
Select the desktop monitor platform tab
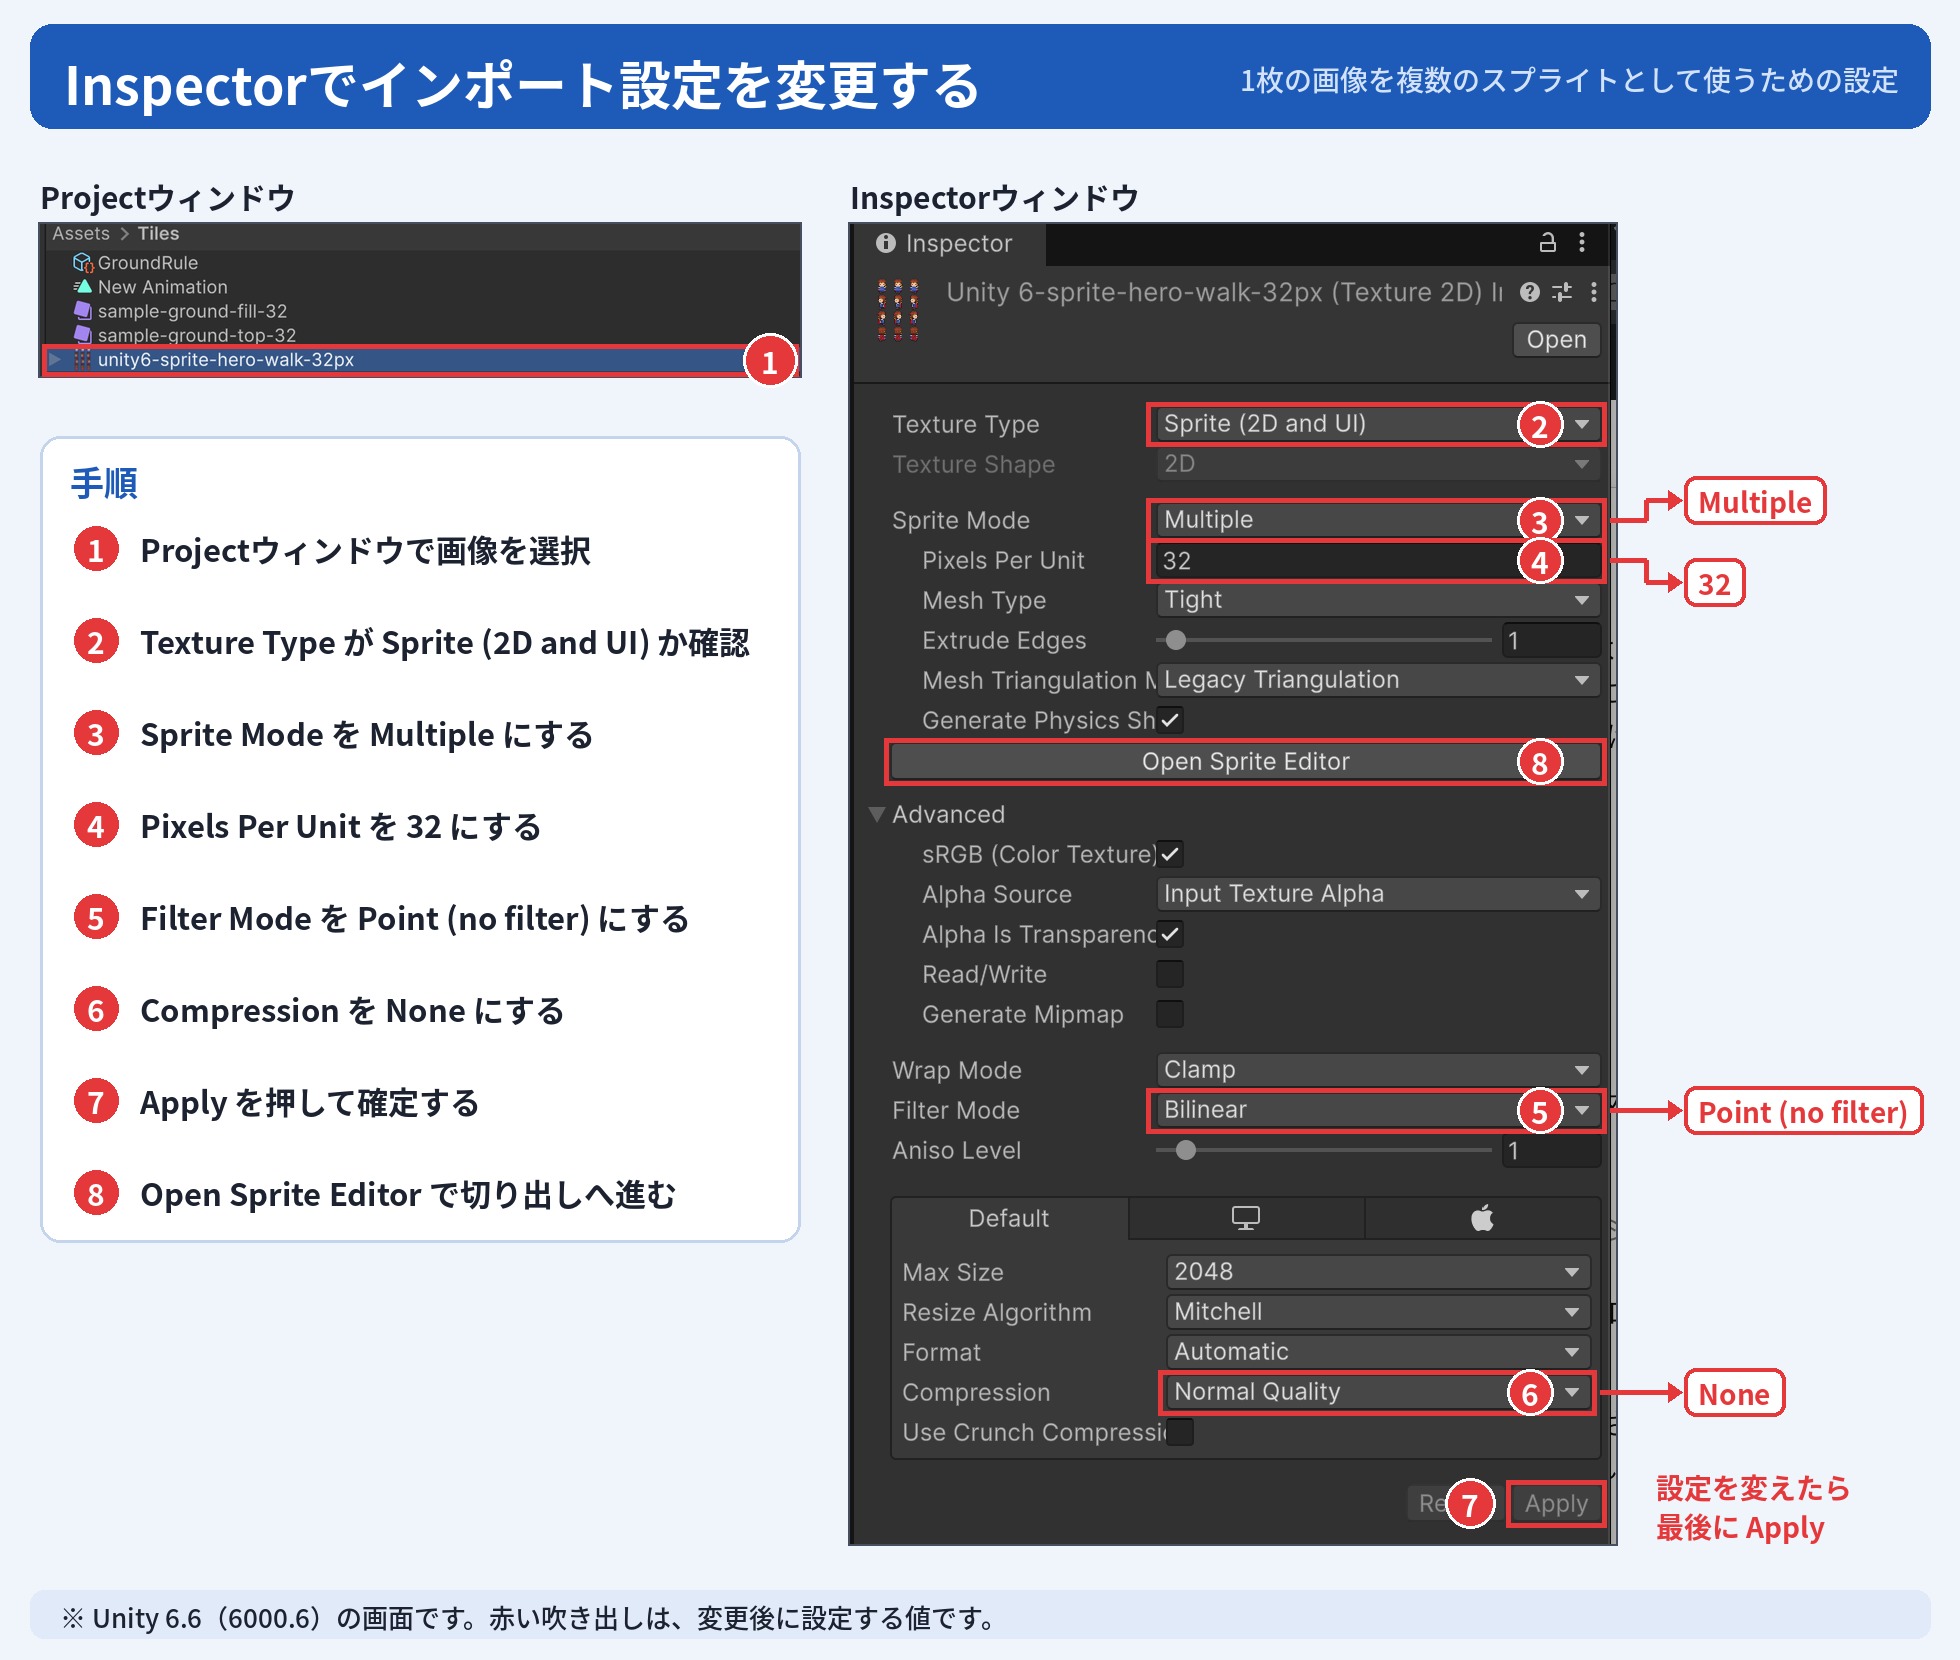coord(1246,1218)
